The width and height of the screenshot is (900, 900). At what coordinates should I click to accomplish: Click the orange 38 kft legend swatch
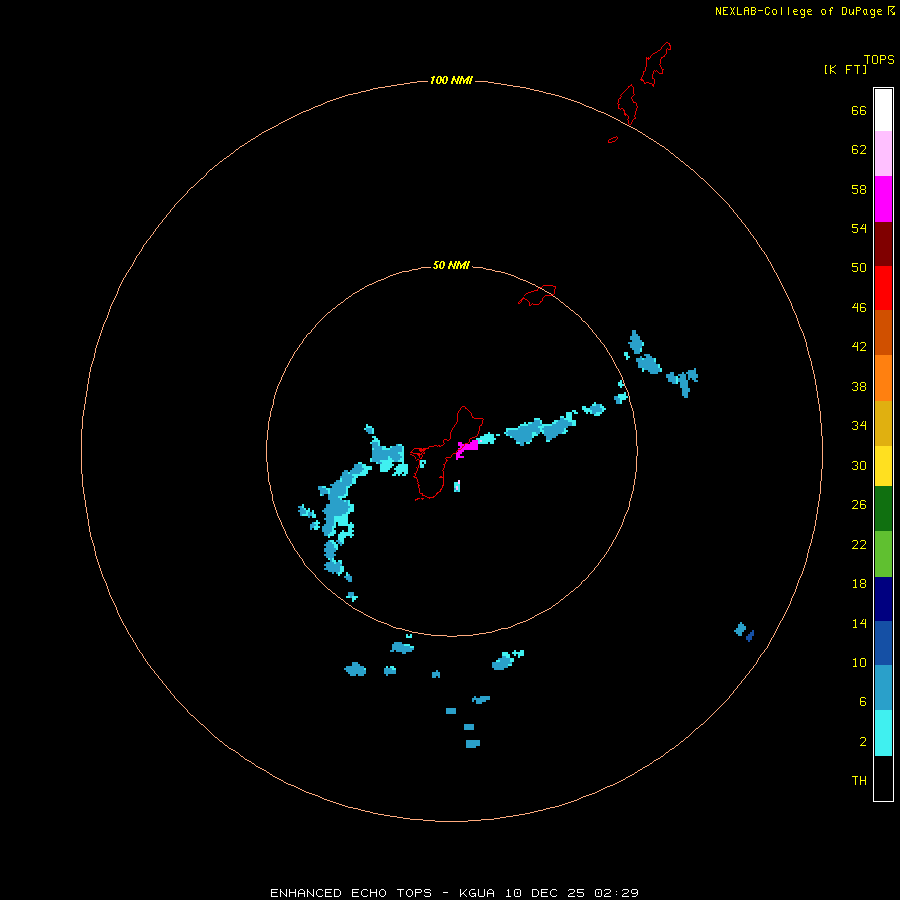[x=883, y=378]
